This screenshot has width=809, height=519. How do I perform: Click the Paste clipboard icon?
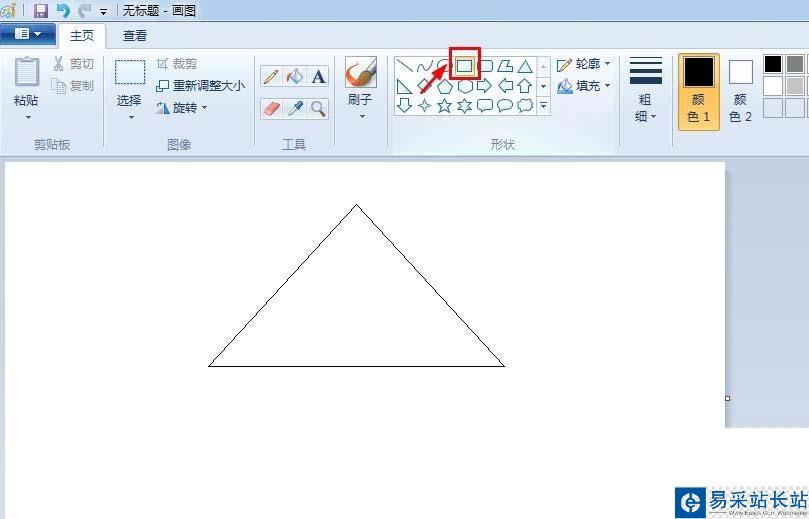tap(26, 72)
